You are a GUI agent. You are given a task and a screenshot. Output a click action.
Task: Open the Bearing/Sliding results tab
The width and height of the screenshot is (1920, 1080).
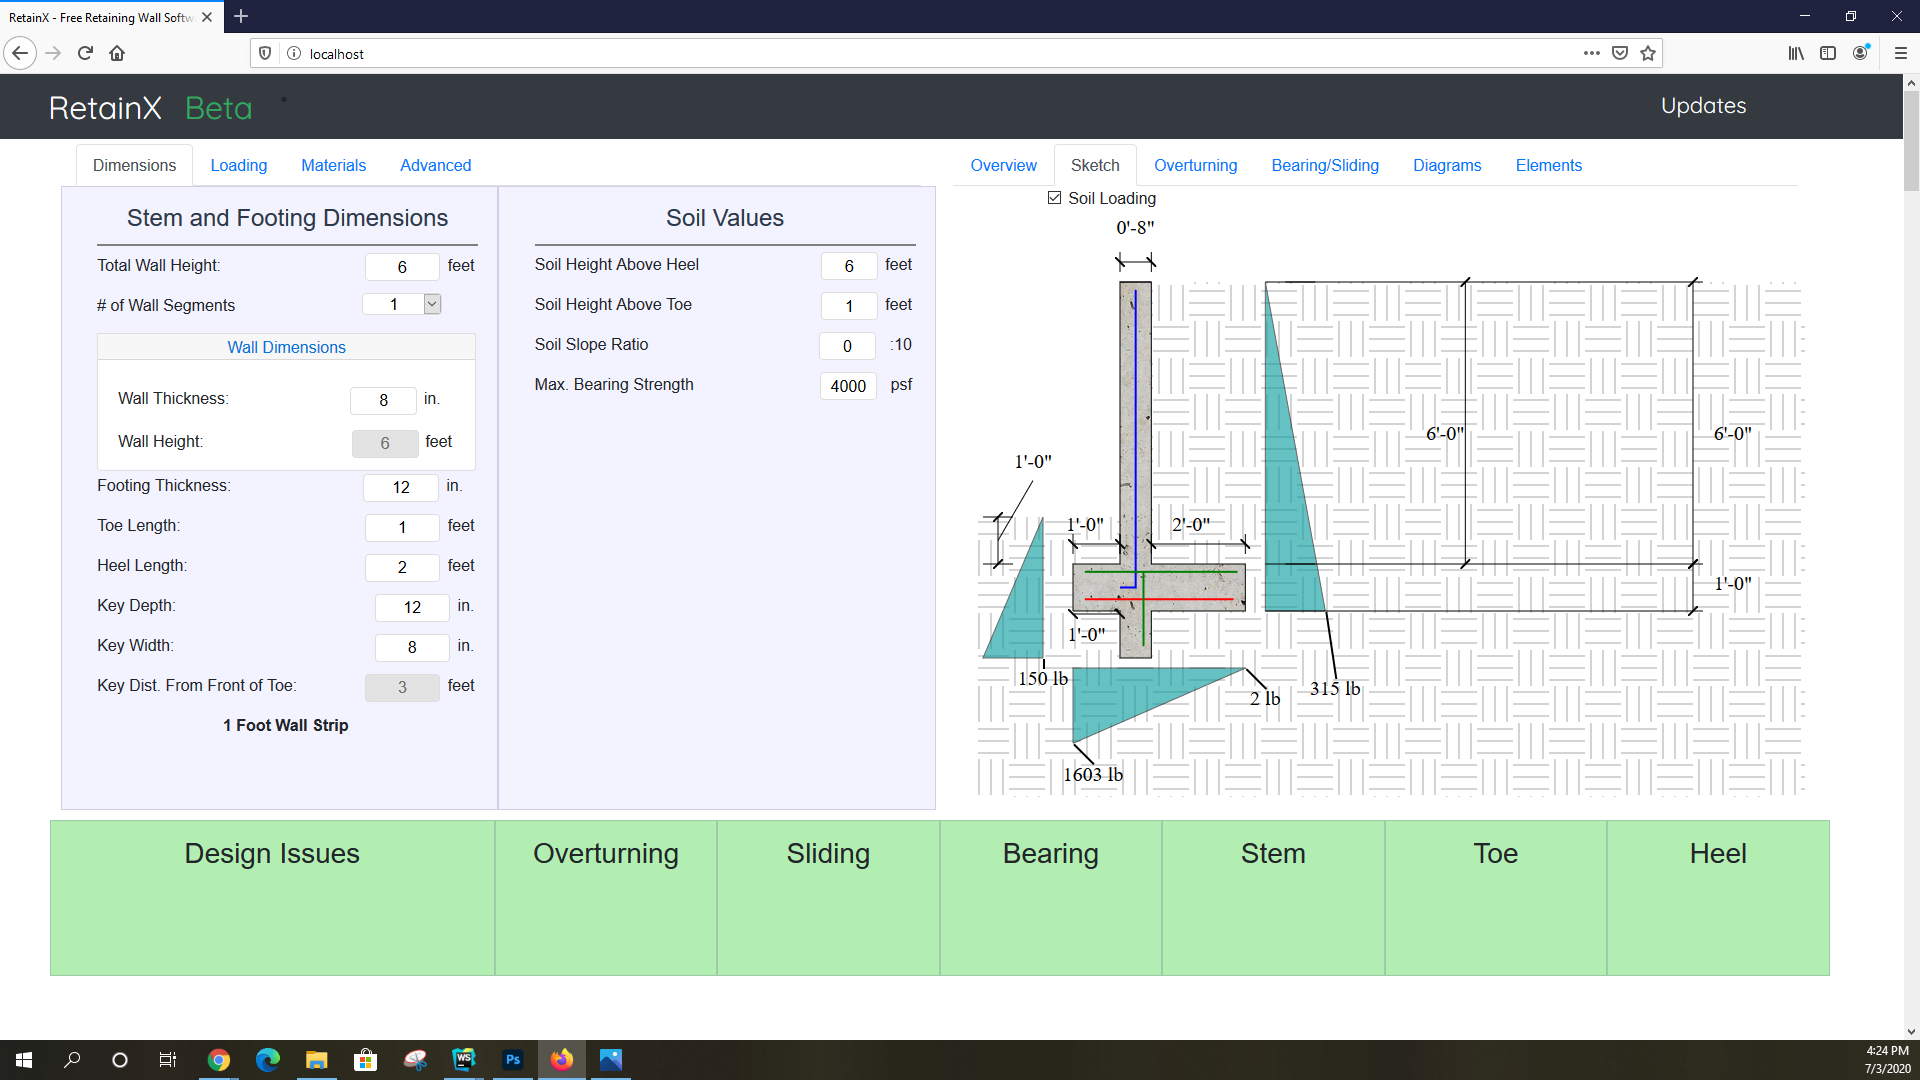pyautogui.click(x=1324, y=165)
